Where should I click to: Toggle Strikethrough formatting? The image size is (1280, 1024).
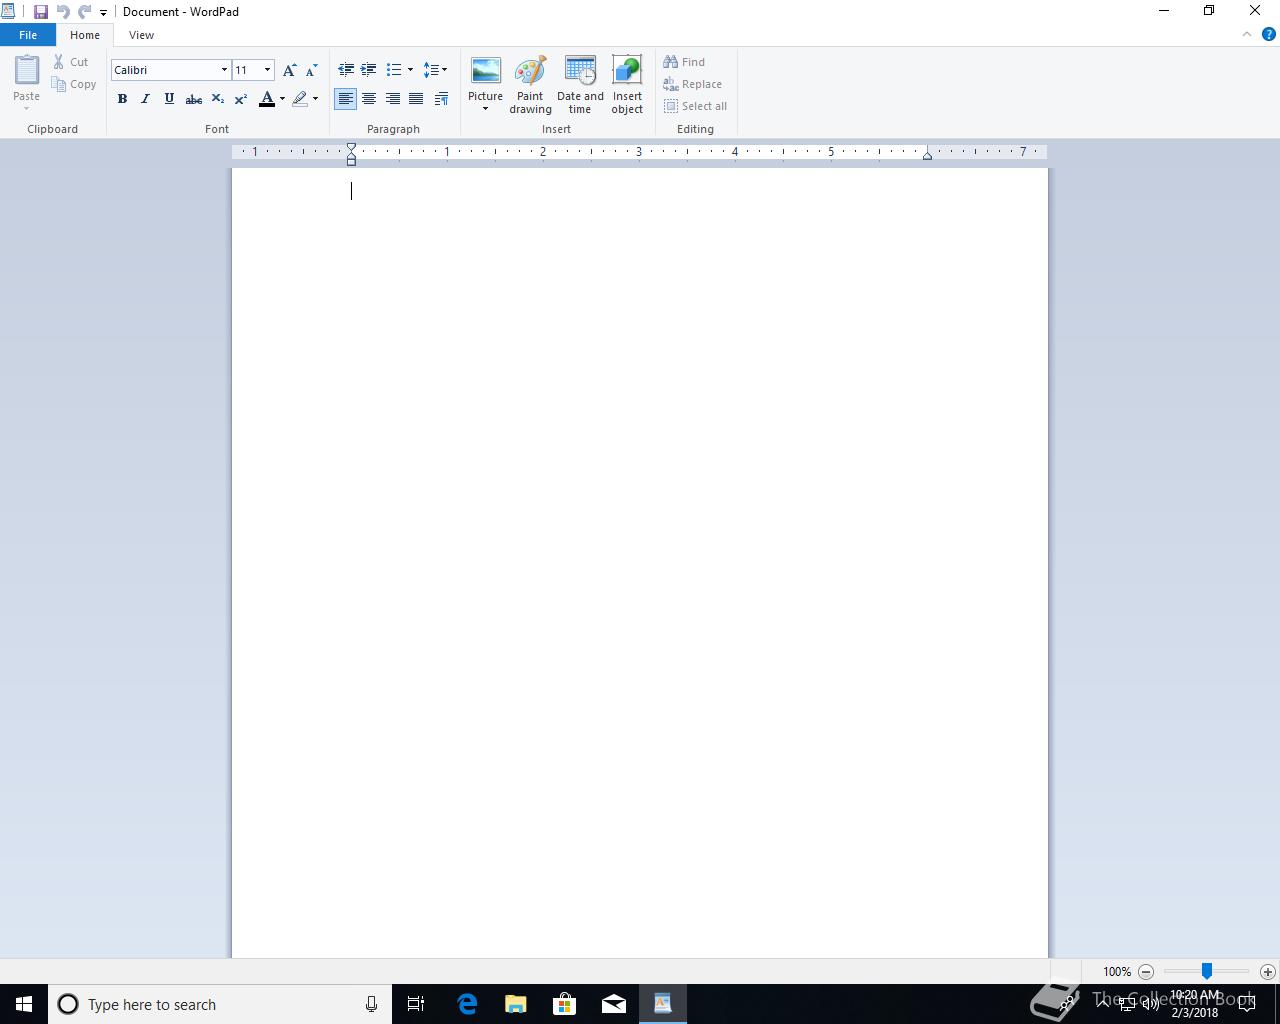pos(194,99)
